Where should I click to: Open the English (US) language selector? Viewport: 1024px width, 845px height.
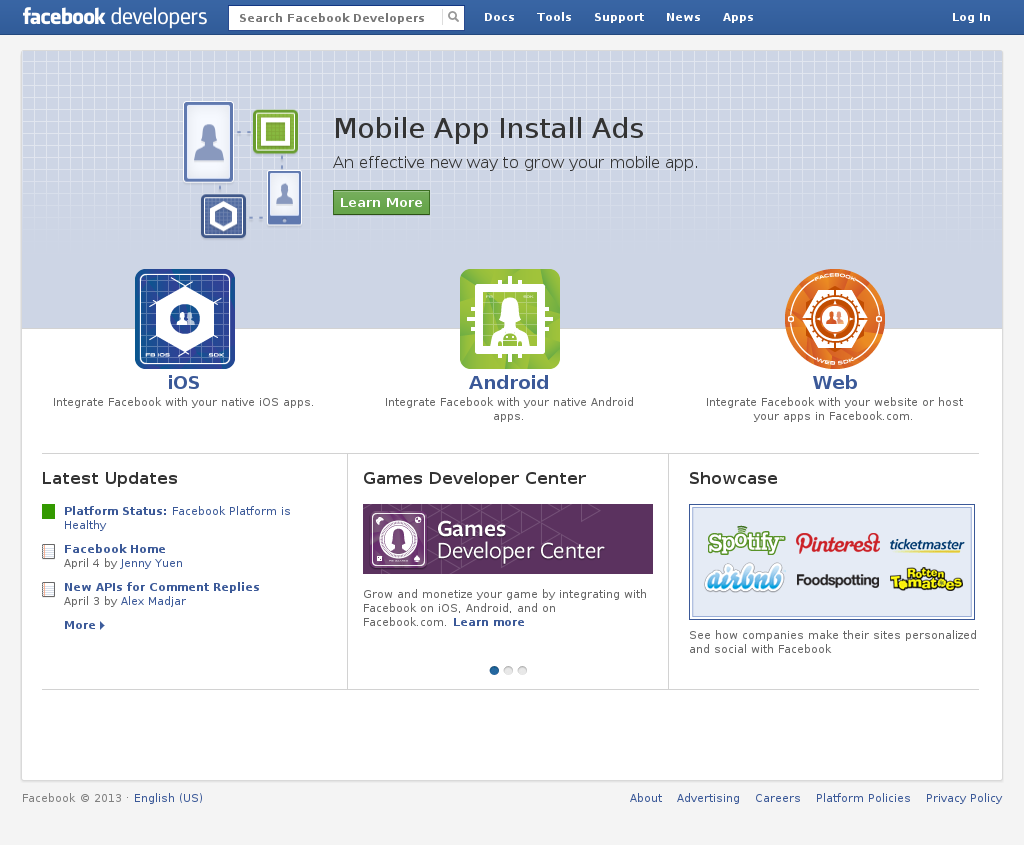pyautogui.click(x=168, y=798)
